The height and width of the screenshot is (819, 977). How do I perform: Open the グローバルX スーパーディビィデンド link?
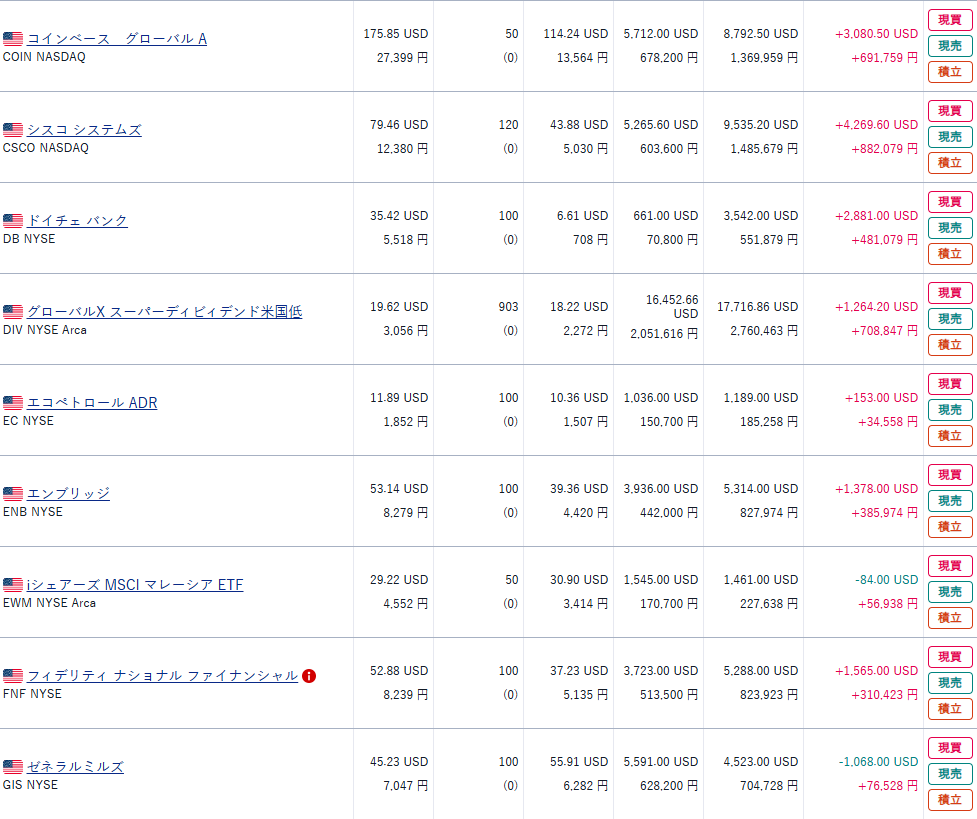point(164,312)
